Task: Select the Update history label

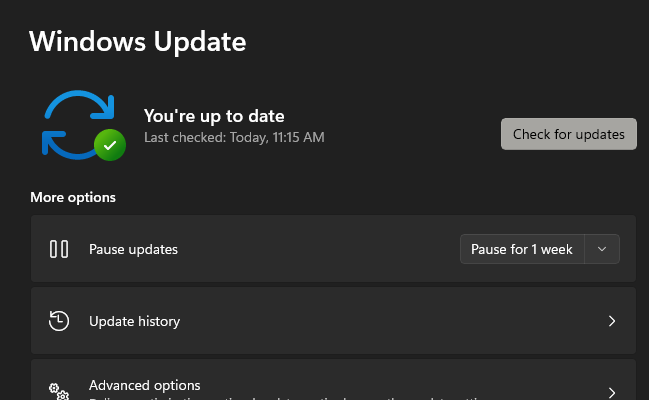Action: (x=134, y=321)
